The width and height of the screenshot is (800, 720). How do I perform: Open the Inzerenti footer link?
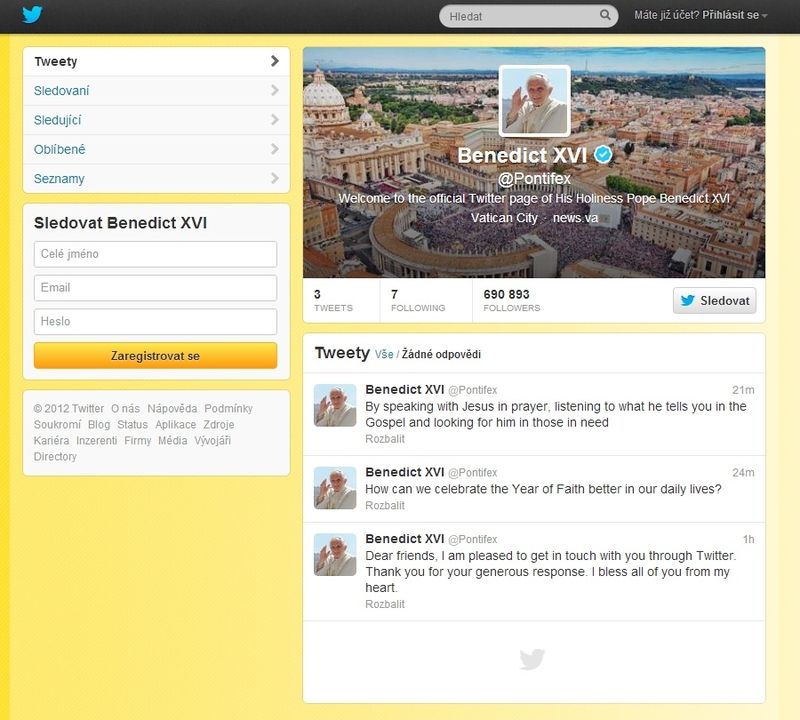point(96,440)
